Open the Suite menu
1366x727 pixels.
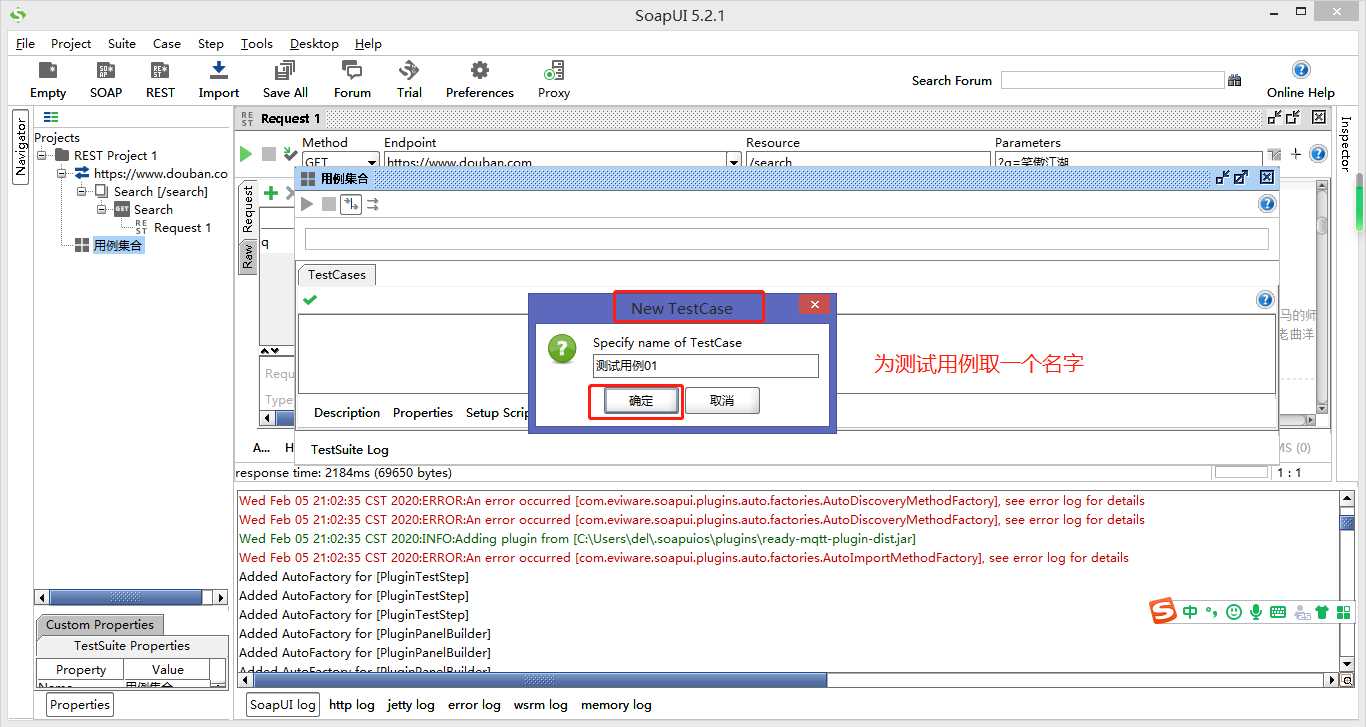tap(122, 43)
